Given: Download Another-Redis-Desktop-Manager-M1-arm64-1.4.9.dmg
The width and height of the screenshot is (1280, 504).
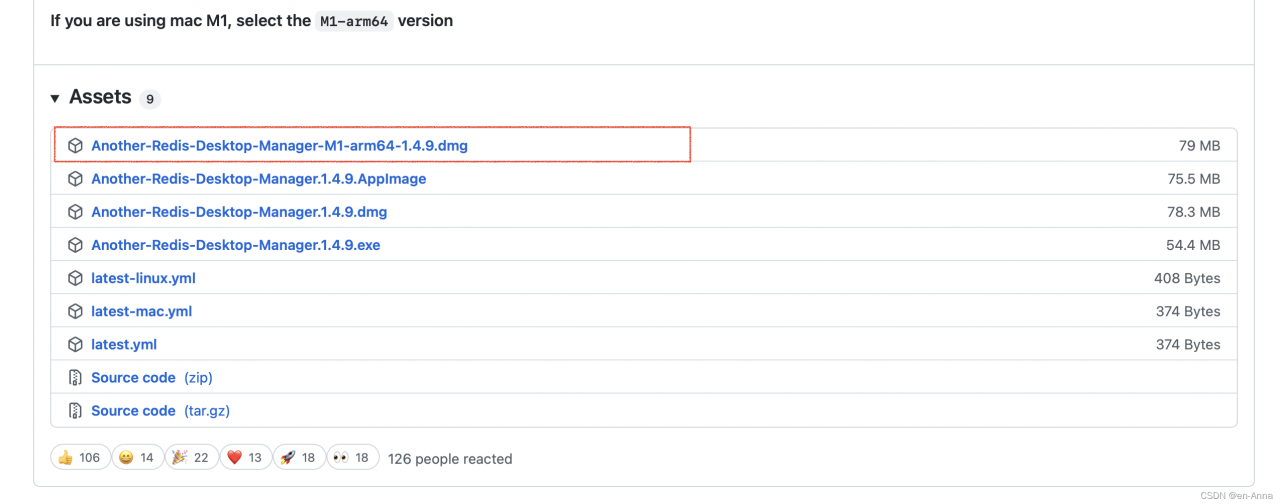Looking at the screenshot, I should (279, 146).
